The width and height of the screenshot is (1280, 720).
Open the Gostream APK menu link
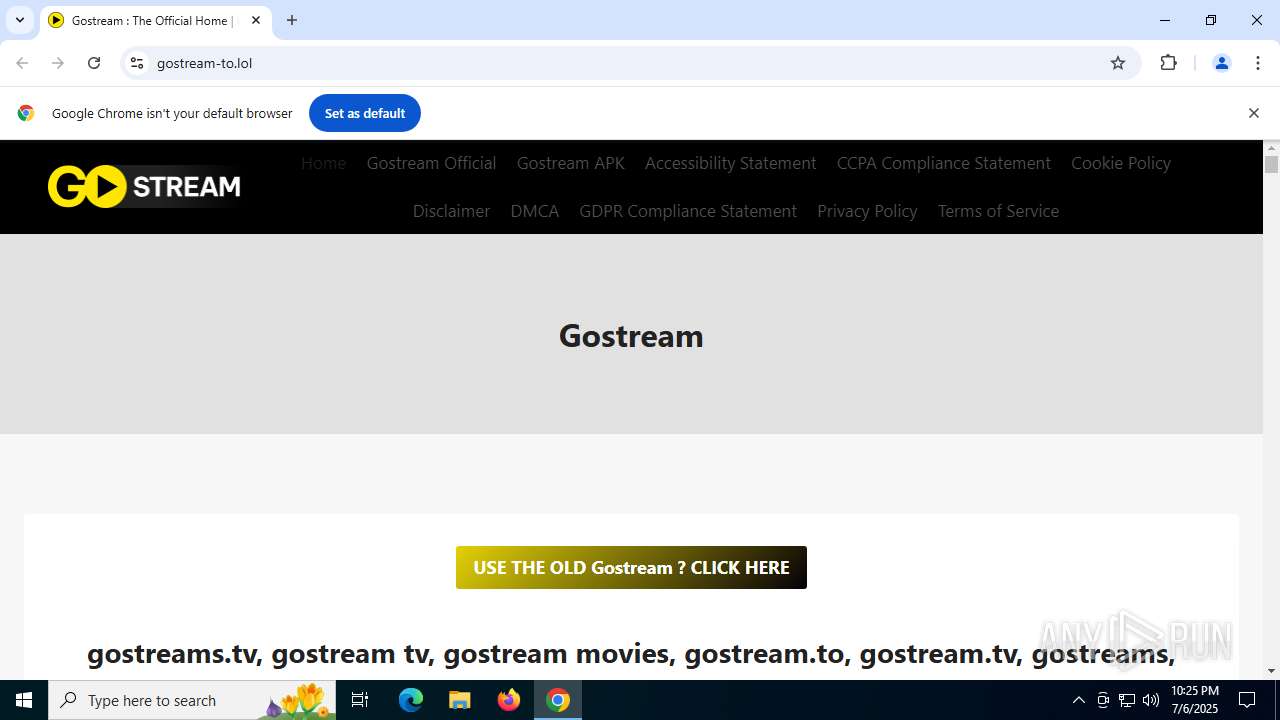click(x=570, y=163)
